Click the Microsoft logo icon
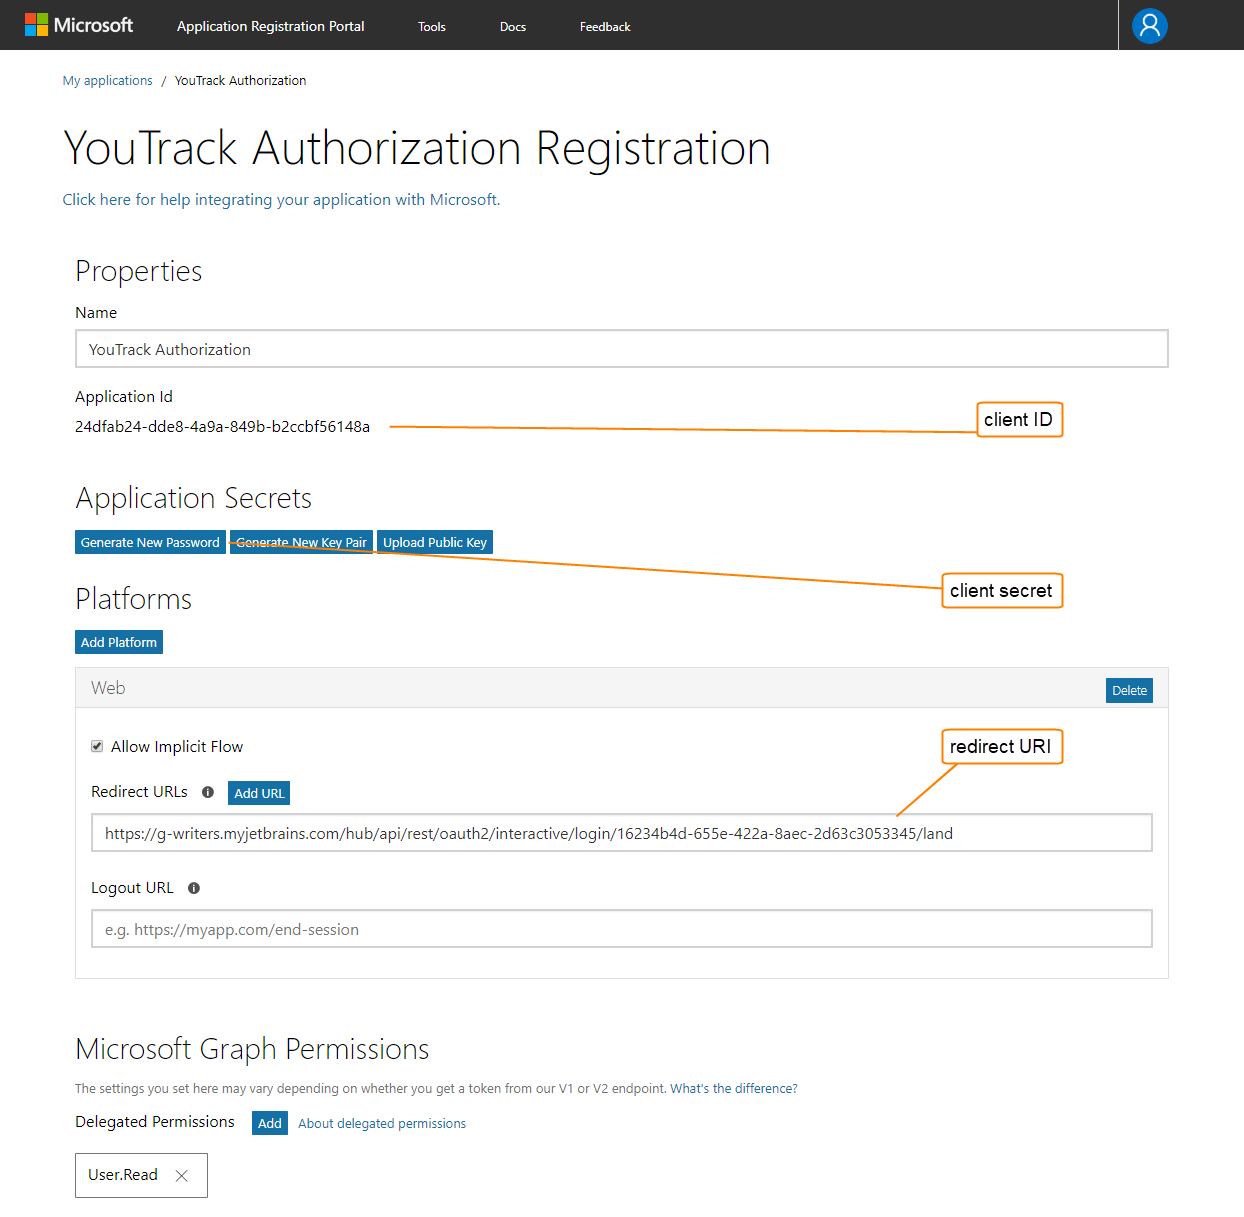The height and width of the screenshot is (1217, 1244). (x=37, y=25)
